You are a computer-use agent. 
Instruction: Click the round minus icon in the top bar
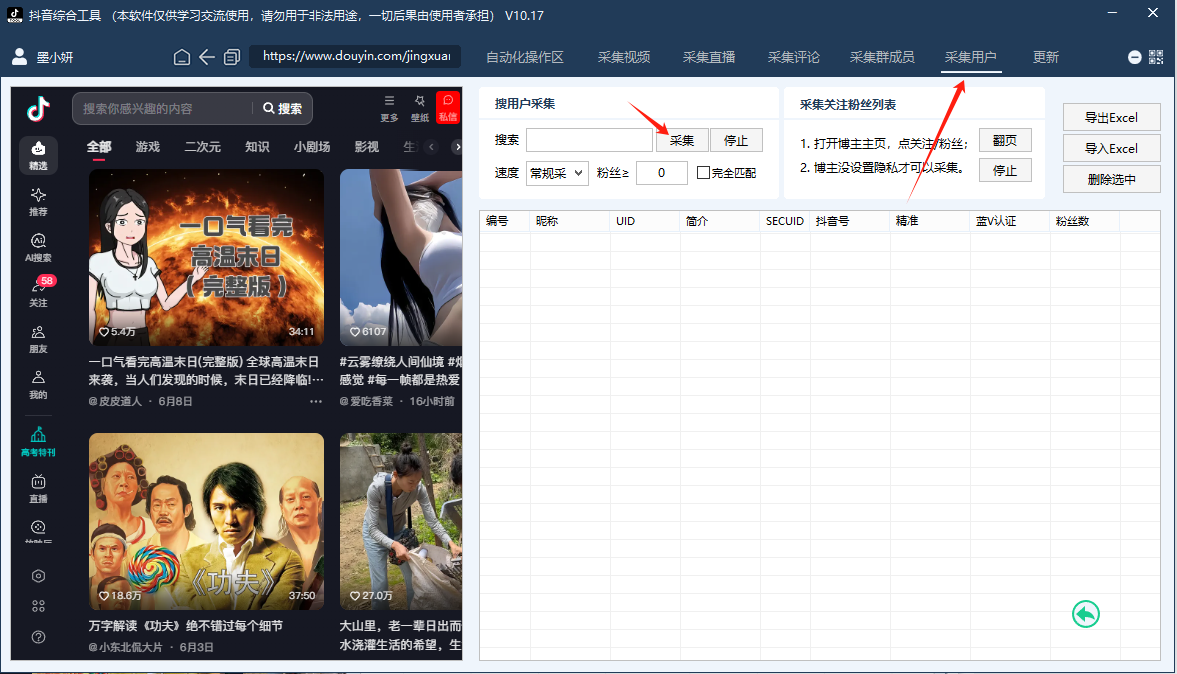pos(1134,58)
